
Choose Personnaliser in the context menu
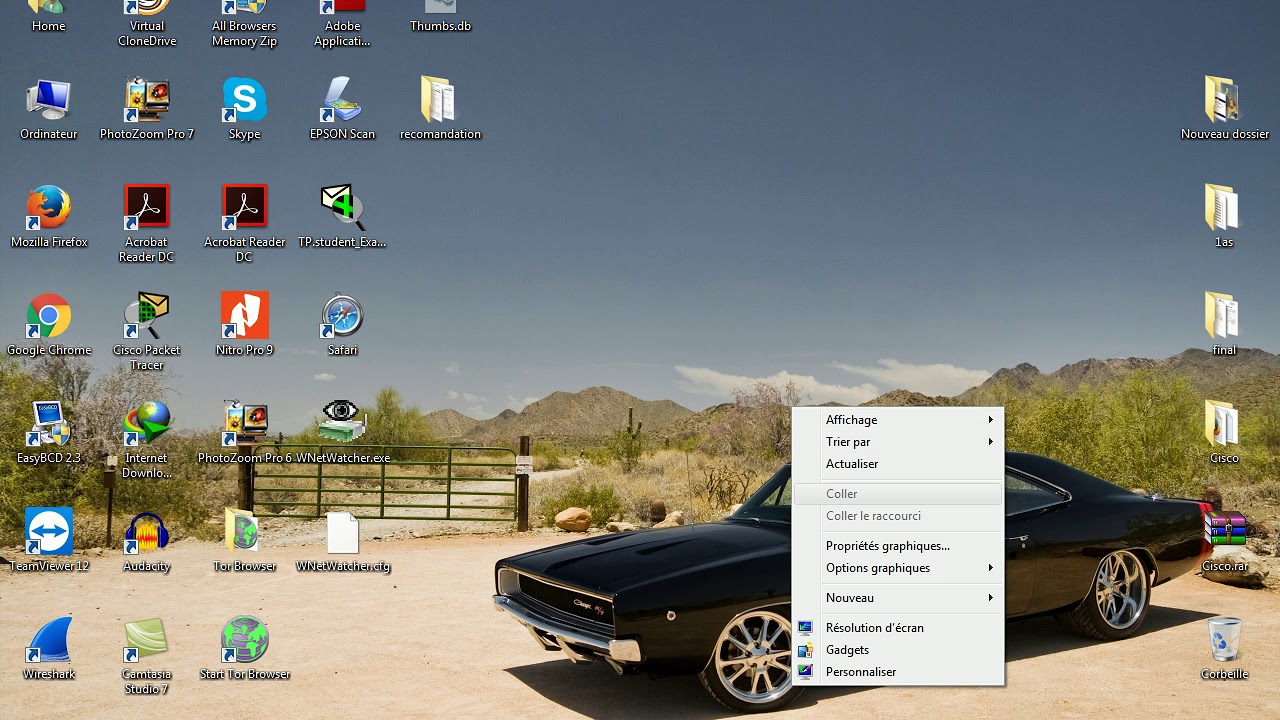pos(898,672)
